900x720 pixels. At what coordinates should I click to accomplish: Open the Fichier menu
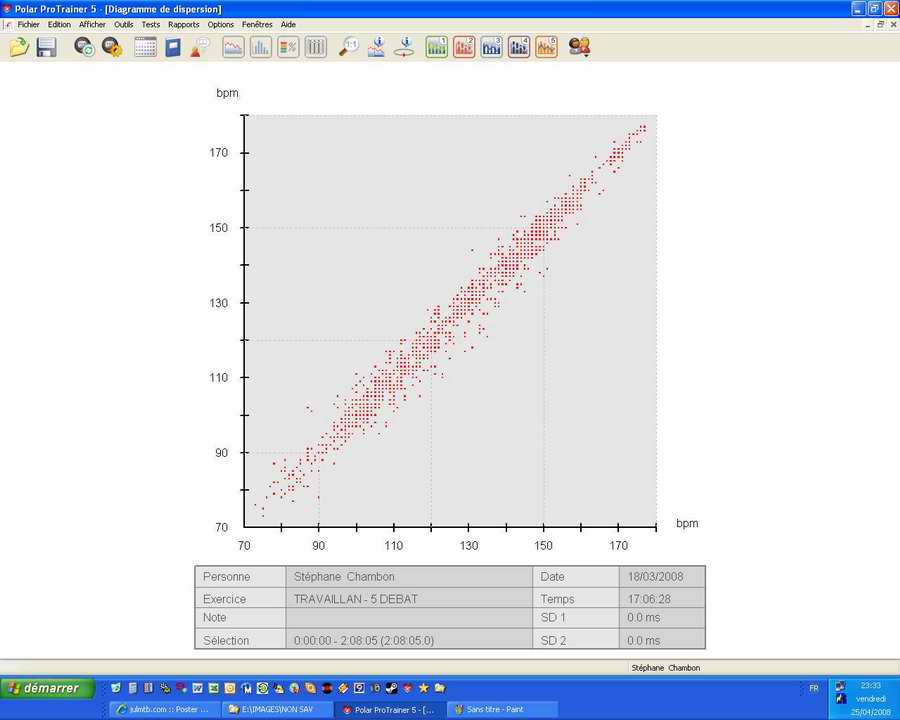[x=28, y=24]
